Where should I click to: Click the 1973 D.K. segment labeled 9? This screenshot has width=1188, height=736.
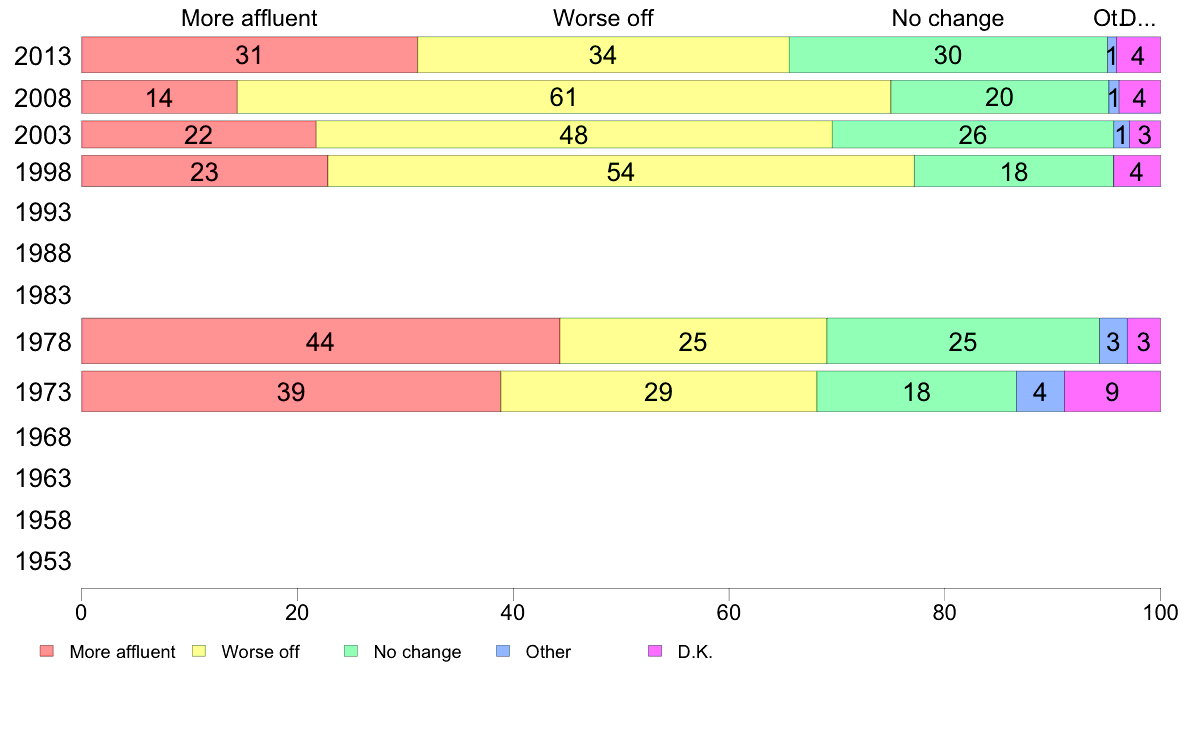coord(1112,391)
